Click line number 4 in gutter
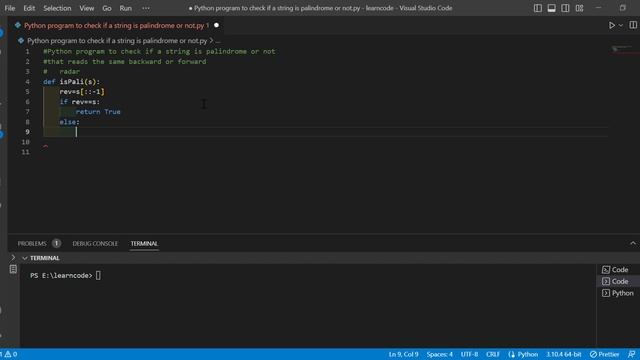The height and width of the screenshot is (360, 640). coord(27,82)
